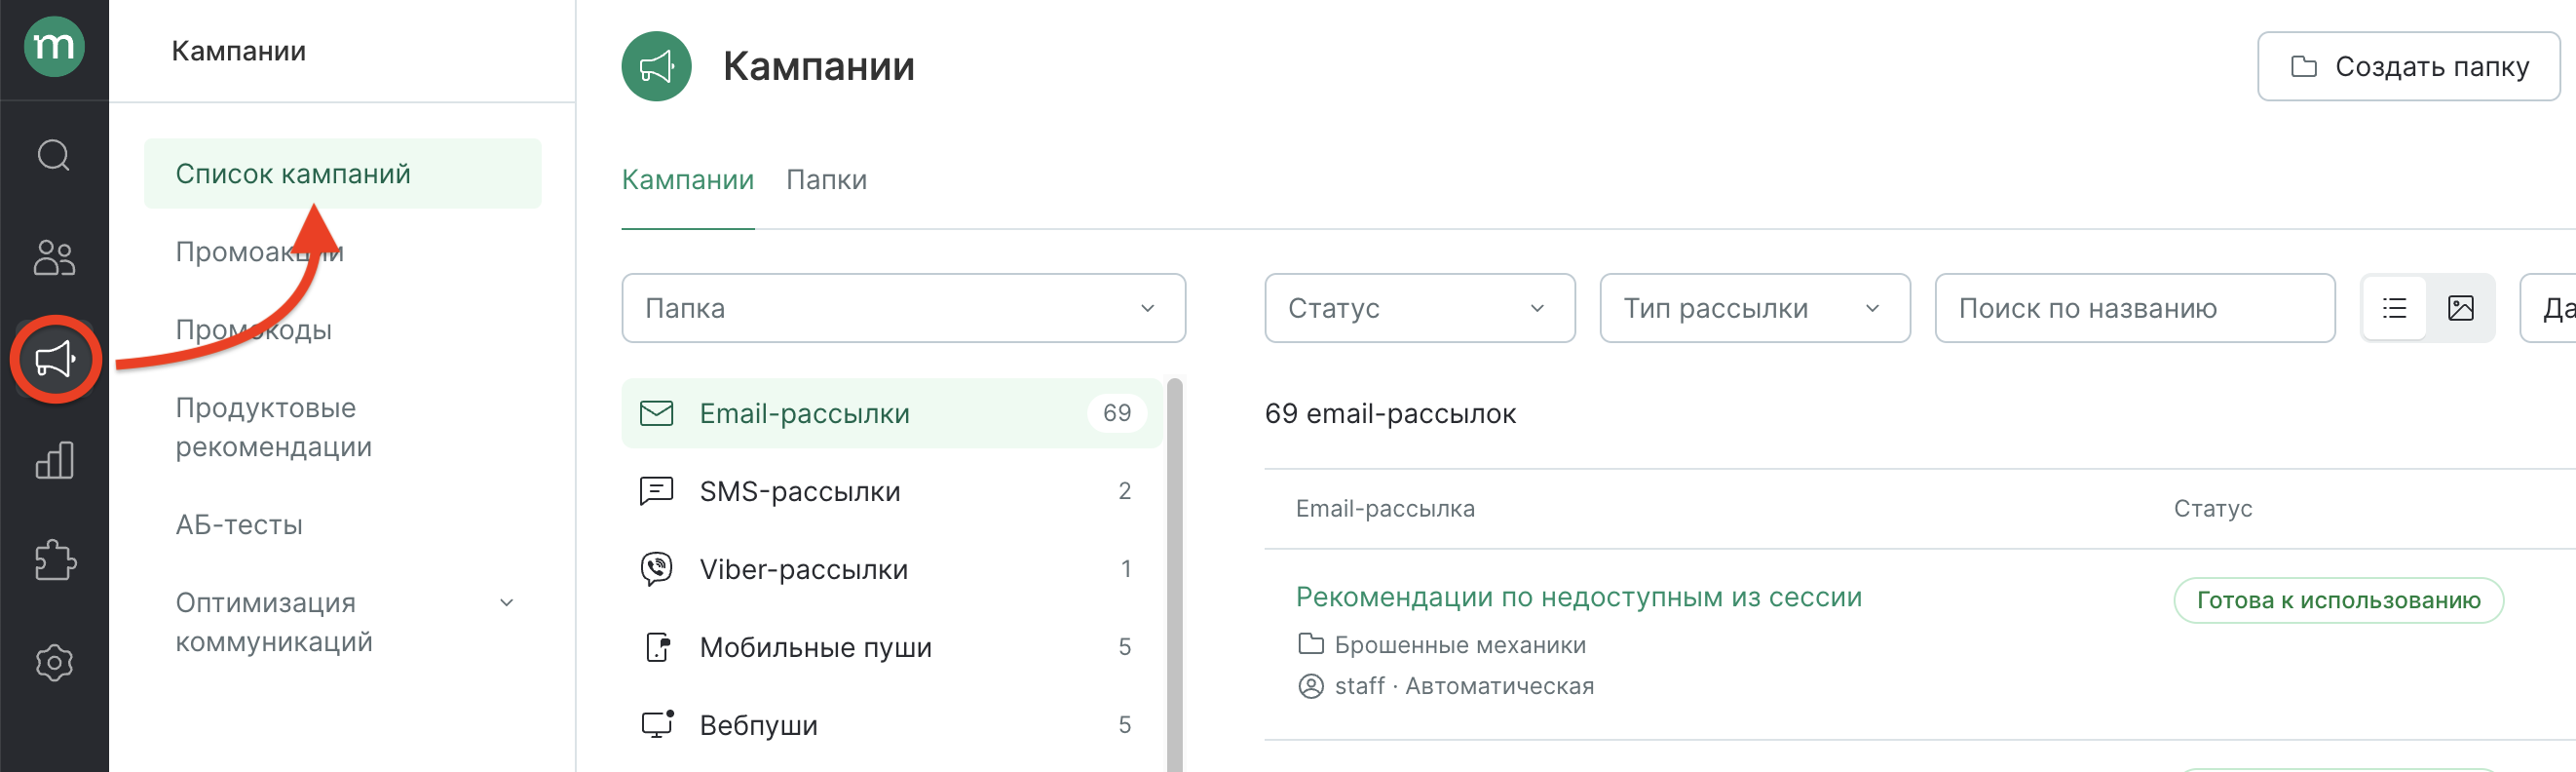Click the user icon next to staff
Viewport: 2576px width, 772px height.
point(1310,686)
